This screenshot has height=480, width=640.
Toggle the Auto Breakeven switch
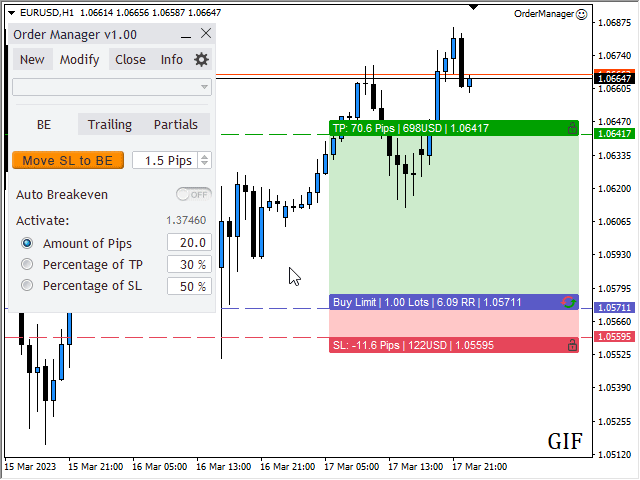194,195
